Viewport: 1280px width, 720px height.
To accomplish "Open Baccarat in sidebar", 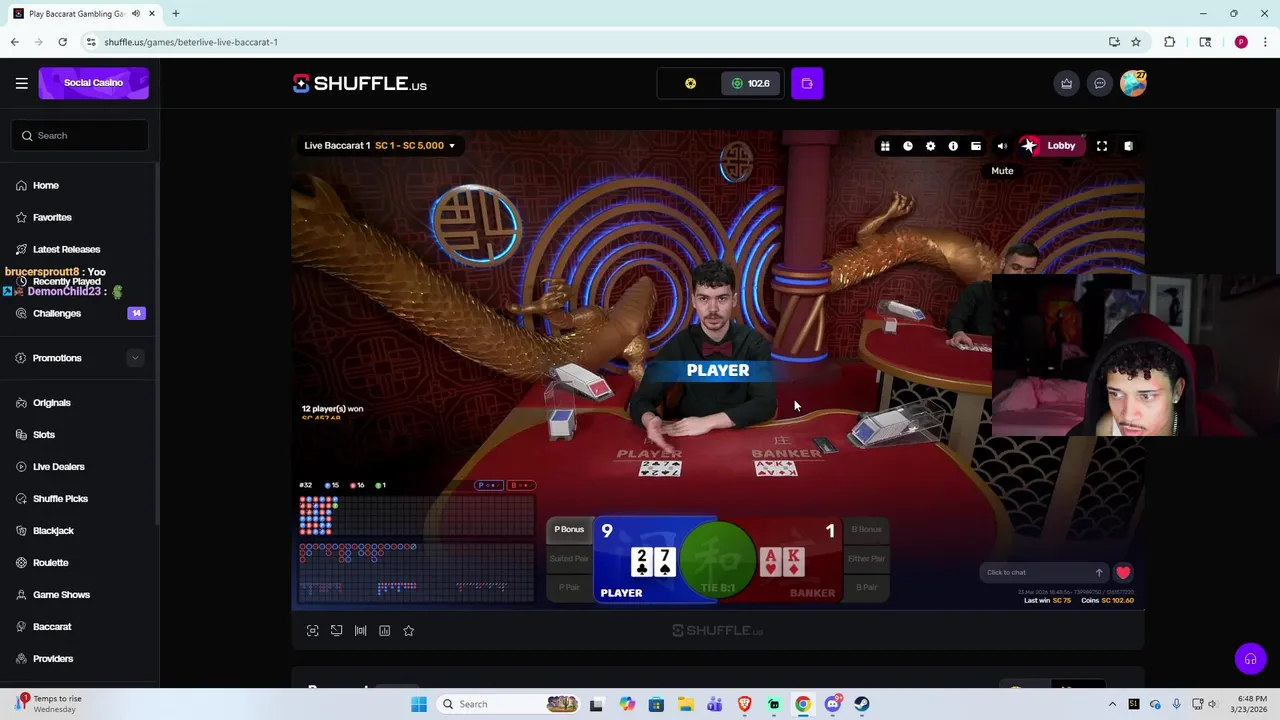I will (52, 626).
